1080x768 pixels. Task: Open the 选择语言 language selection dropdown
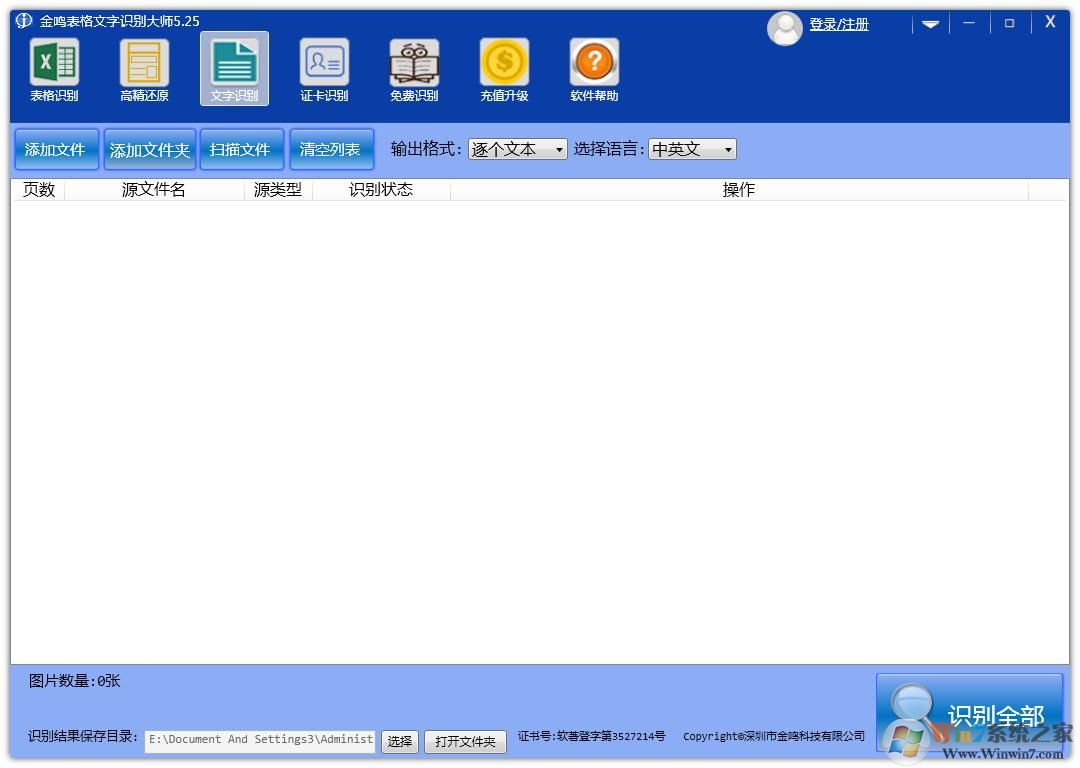pos(693,148)
